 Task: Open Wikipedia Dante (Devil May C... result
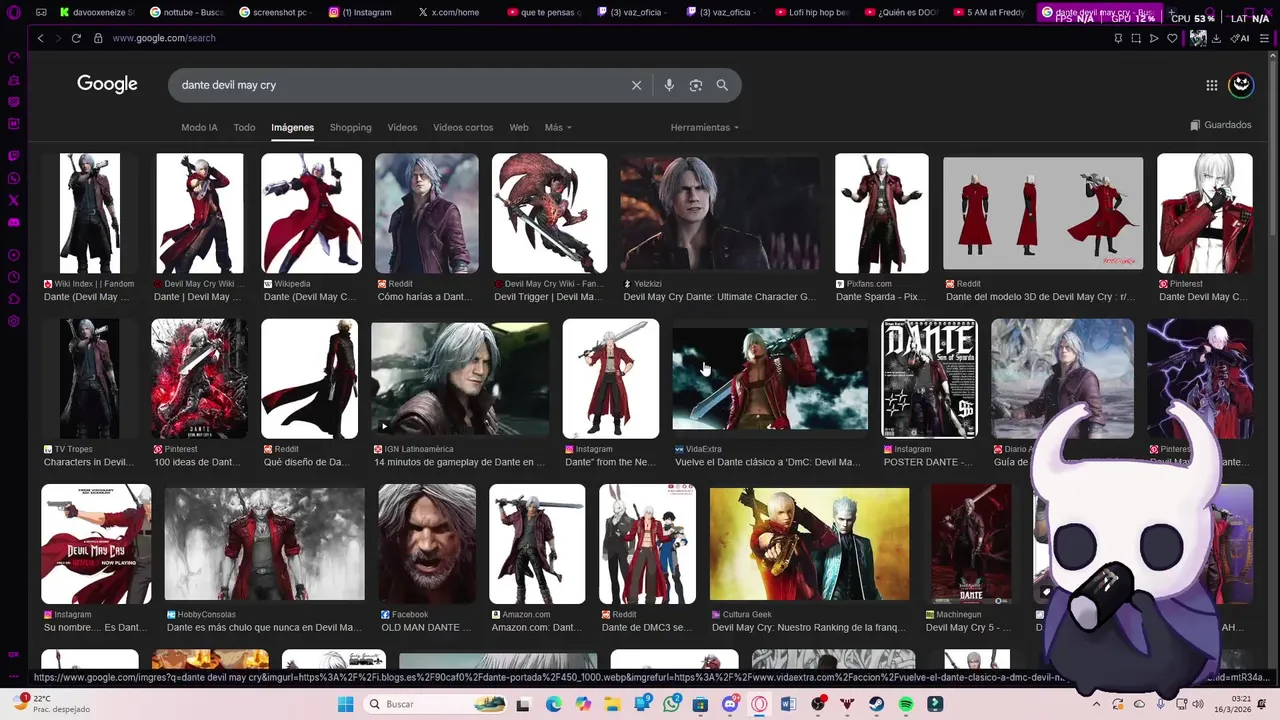click(x=309, y=297)
